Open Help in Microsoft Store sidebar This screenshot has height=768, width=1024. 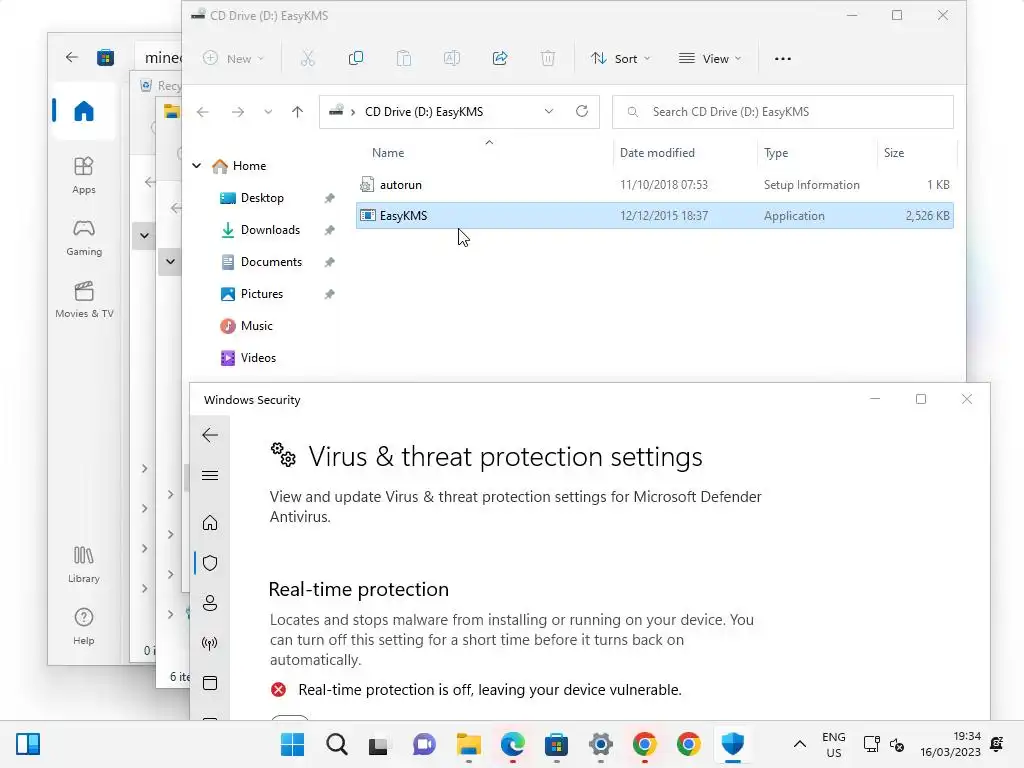pos(84,627)
